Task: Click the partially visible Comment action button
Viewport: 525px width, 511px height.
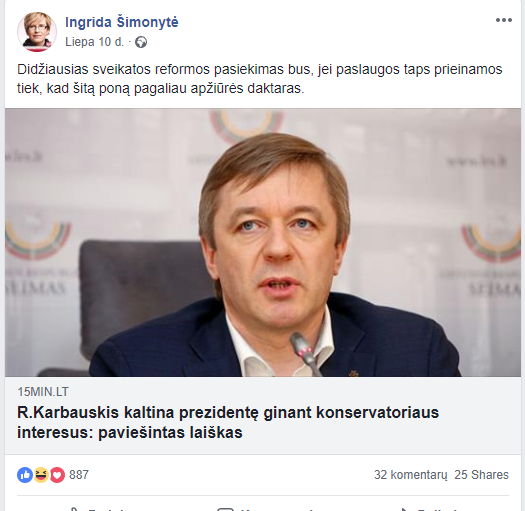Action: (x=265, y=509)
